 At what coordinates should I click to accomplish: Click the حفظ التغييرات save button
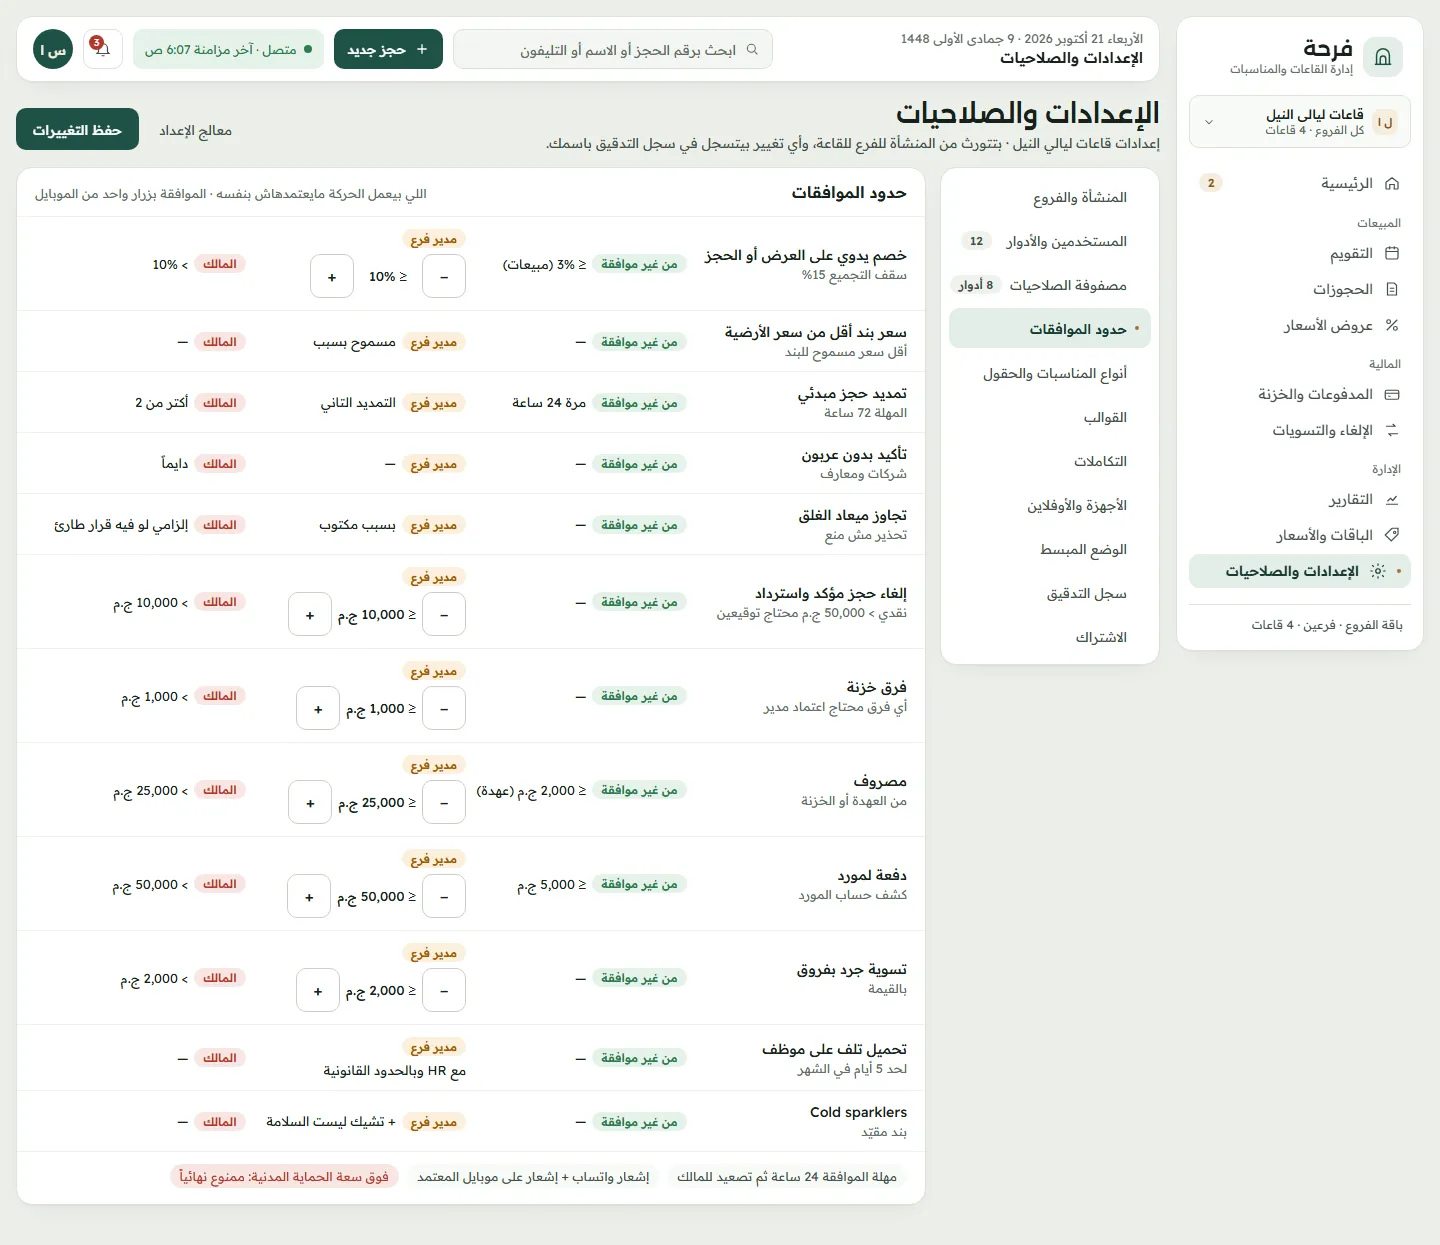click(77, 130)
